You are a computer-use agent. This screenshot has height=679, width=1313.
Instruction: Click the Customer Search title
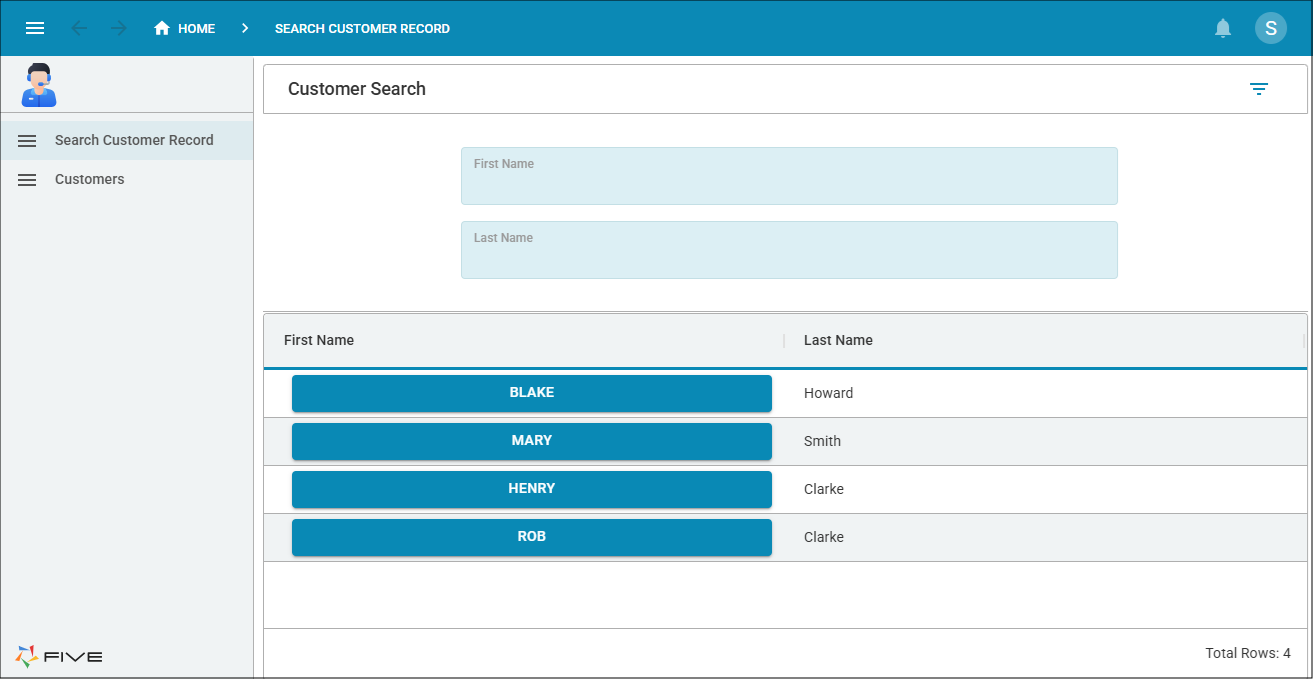click(x=357, y=89)
